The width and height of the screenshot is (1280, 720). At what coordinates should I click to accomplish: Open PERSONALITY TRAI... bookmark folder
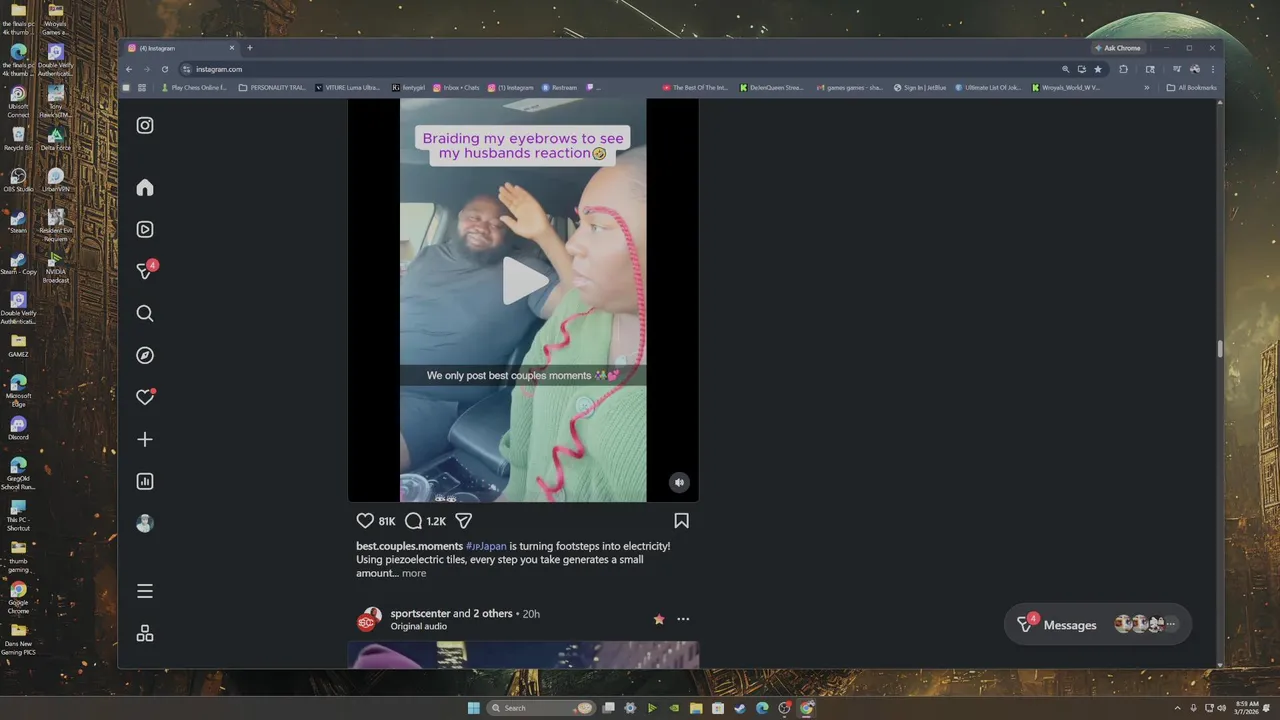tap(273, 87)
